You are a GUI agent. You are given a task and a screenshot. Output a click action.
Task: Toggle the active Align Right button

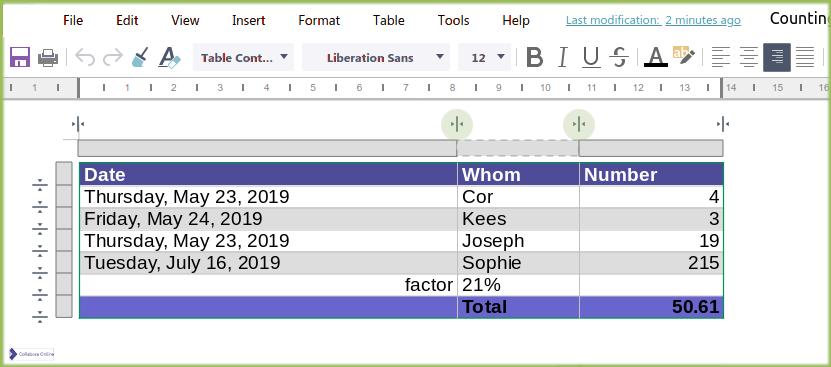(777, 57)
